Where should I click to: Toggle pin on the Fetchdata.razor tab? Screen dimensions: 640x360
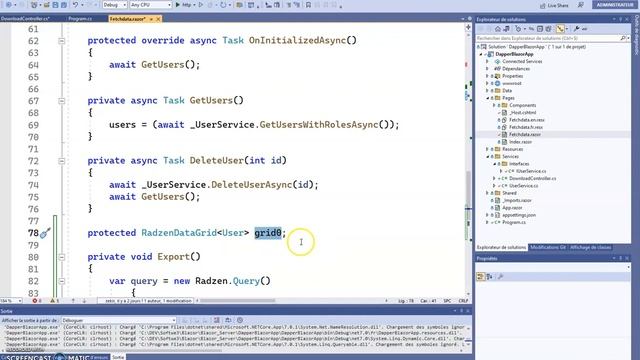[x=151, y=19]
